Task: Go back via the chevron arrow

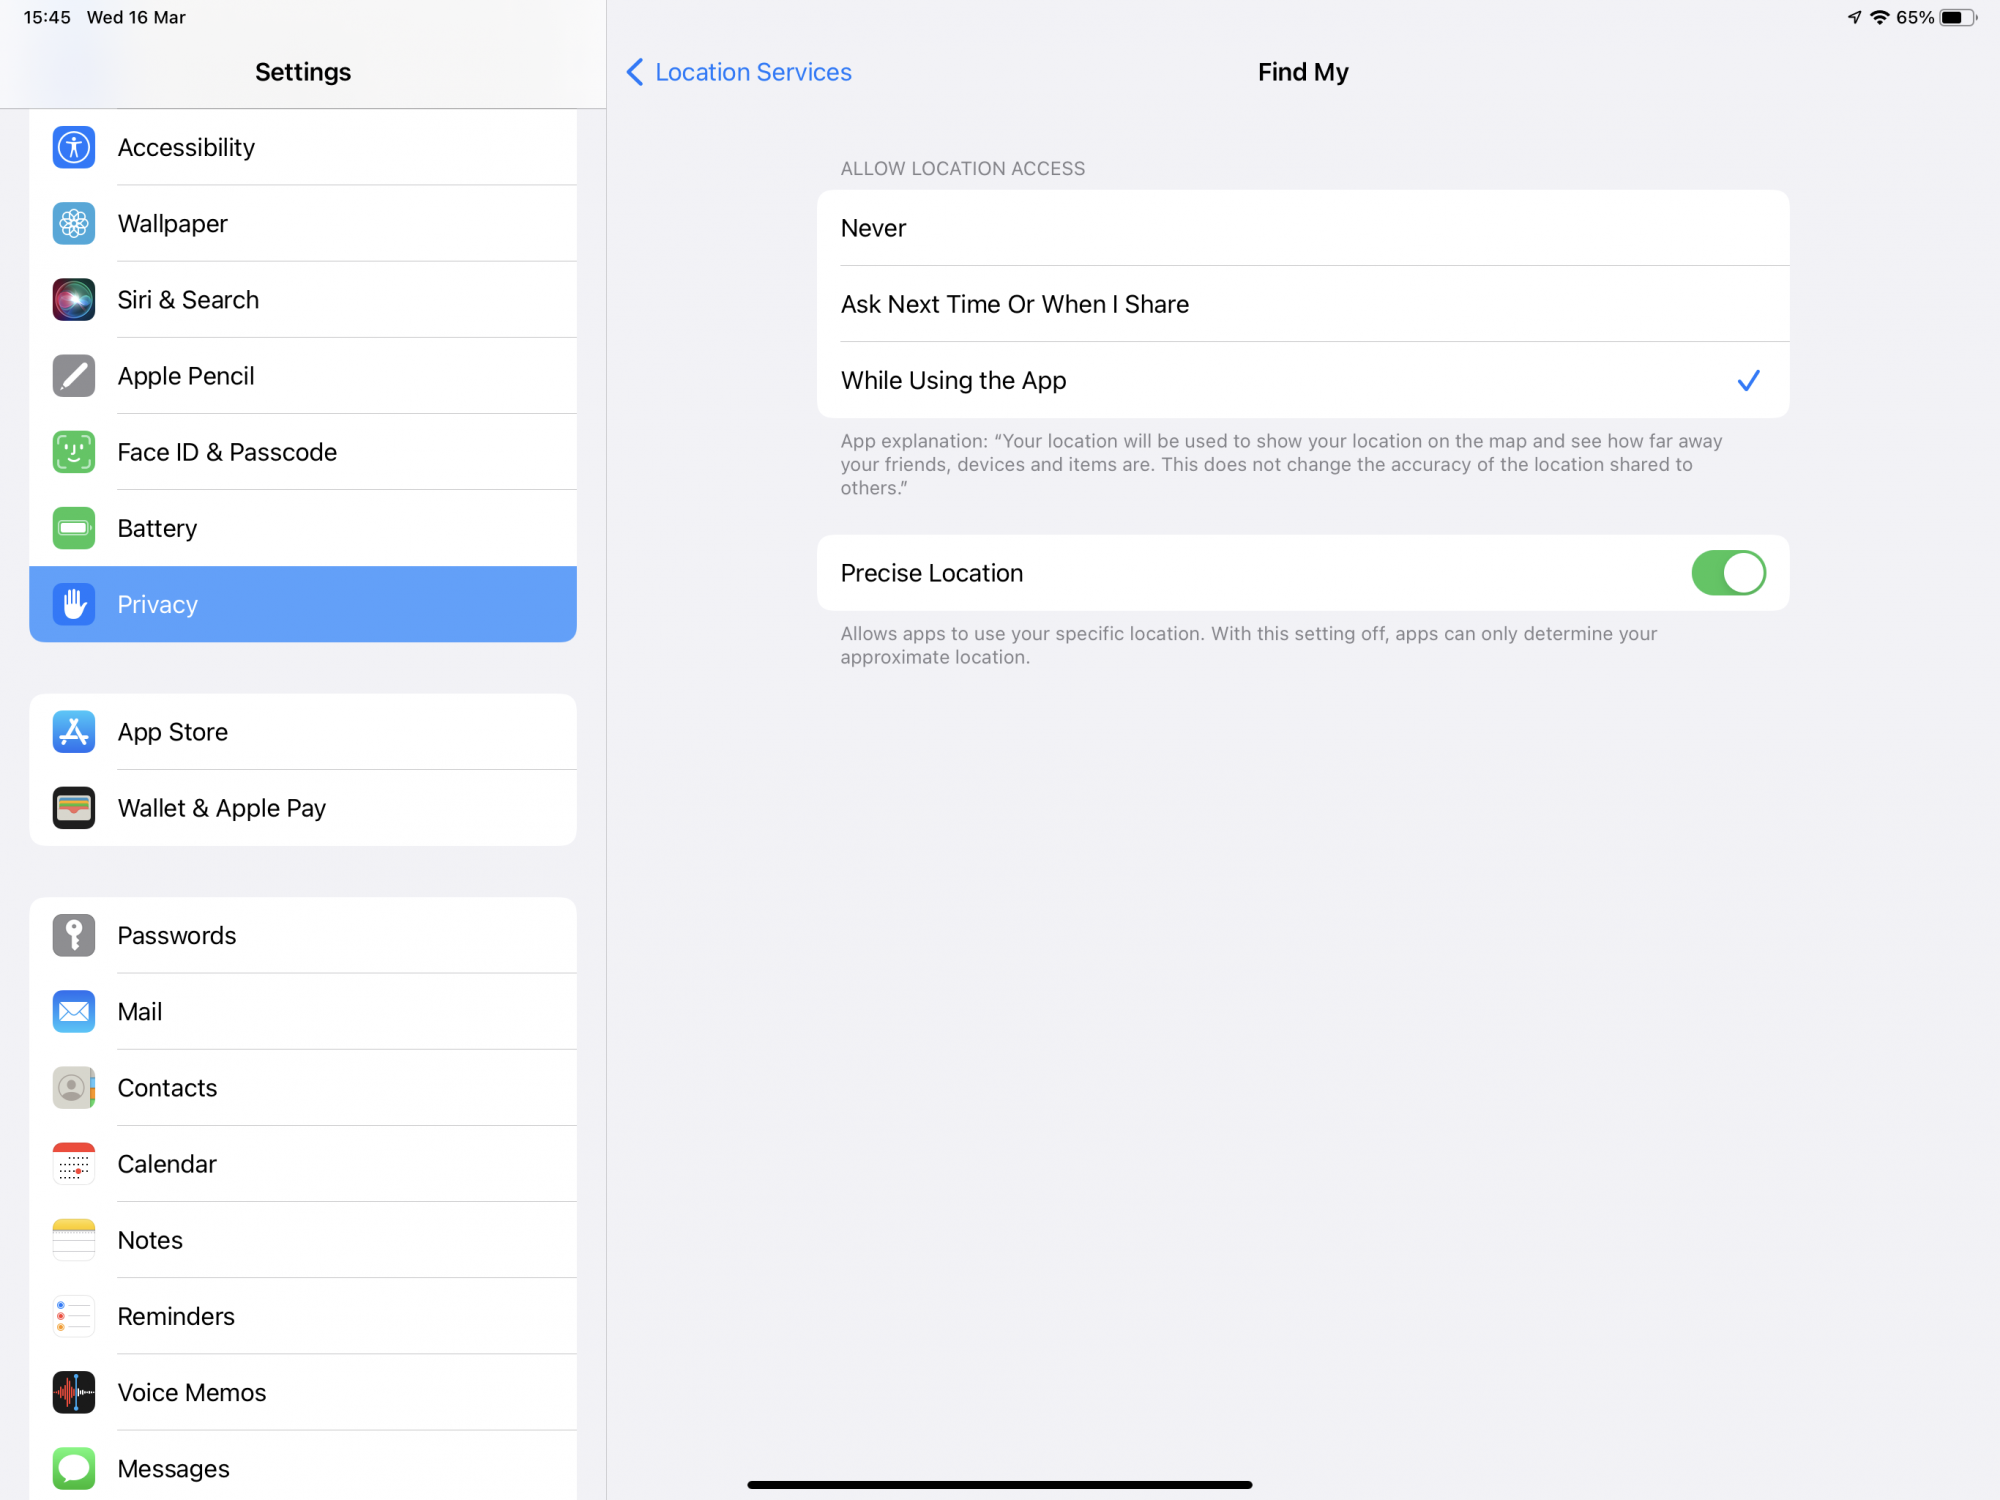Action: click(635, 72)
